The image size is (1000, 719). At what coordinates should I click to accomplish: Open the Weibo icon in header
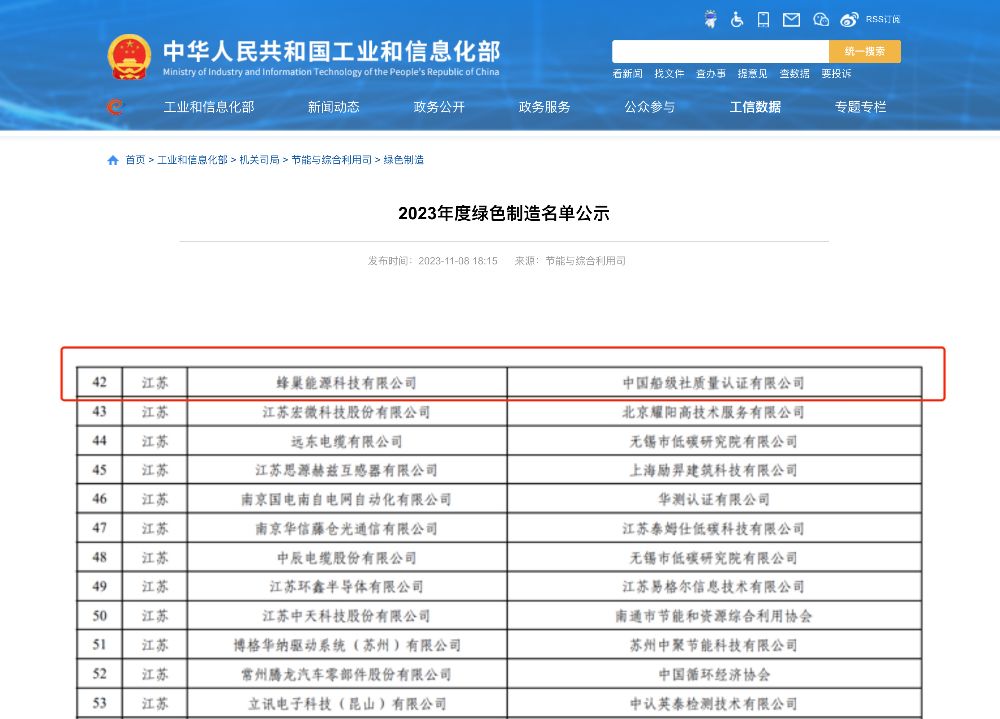click(849, 20)
